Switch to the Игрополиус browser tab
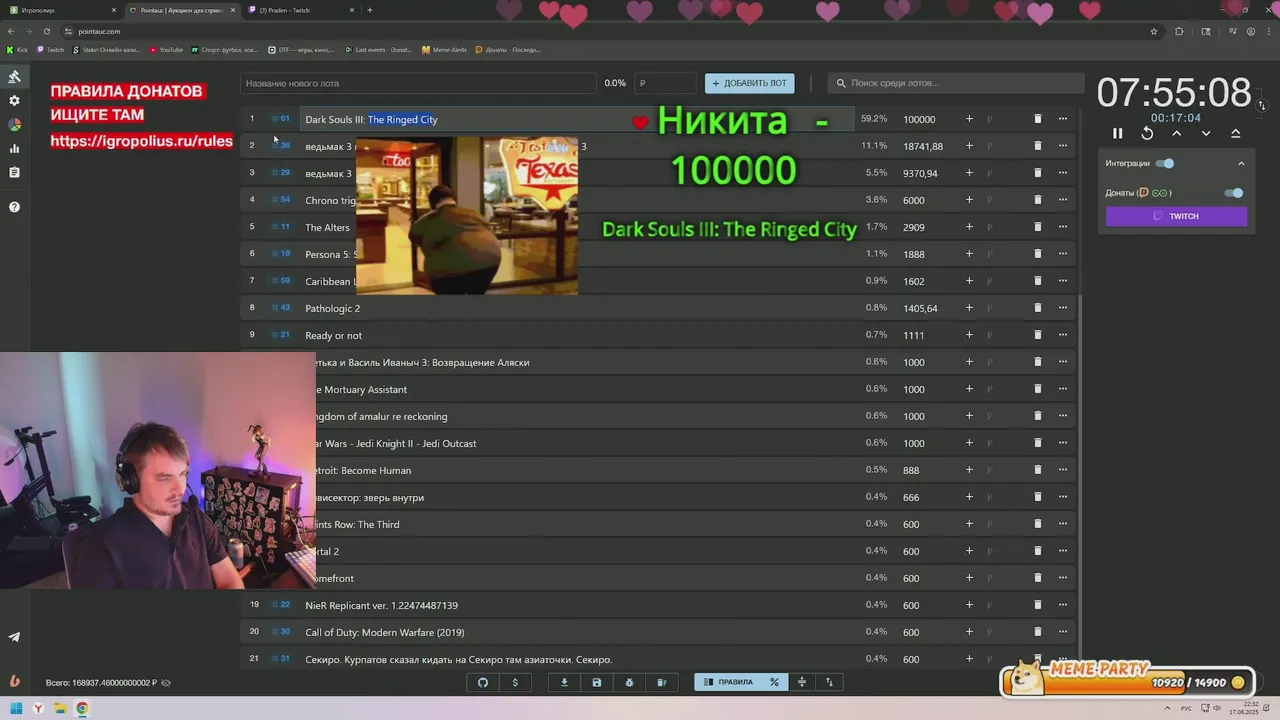Viewport: 1280px width, 720px height. (x=60, y=10)
